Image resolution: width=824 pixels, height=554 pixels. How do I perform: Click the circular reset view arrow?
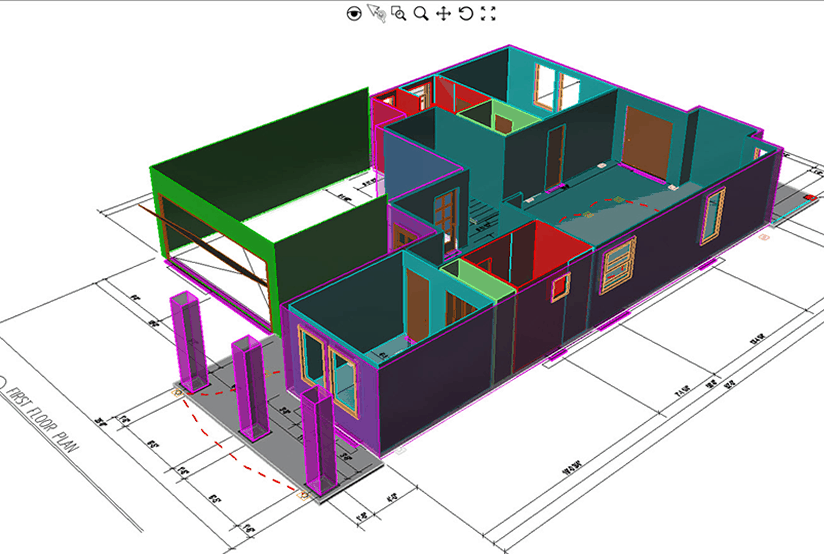(x=466, y=13)
